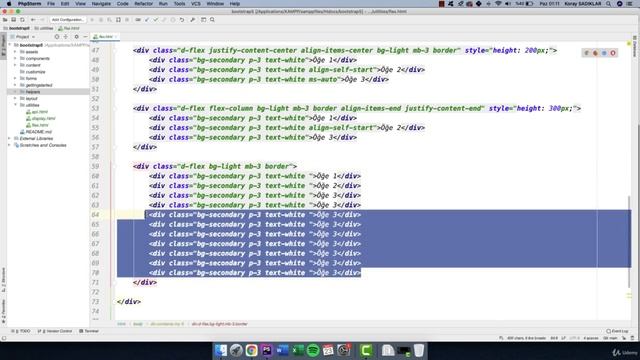Viewport: 640px width, 360px height.
Task: Open settings via wrench icon
Action: (193, 20)
